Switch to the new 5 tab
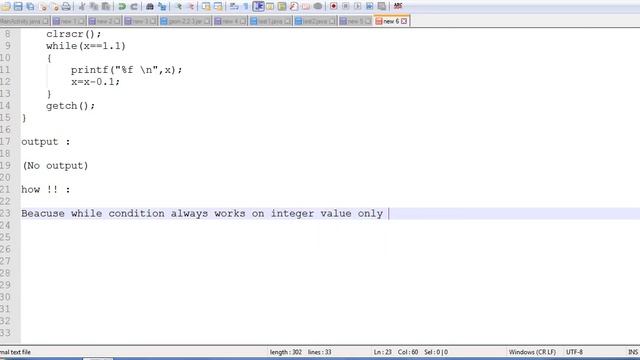The image size is (640, 360). [356, 21]
